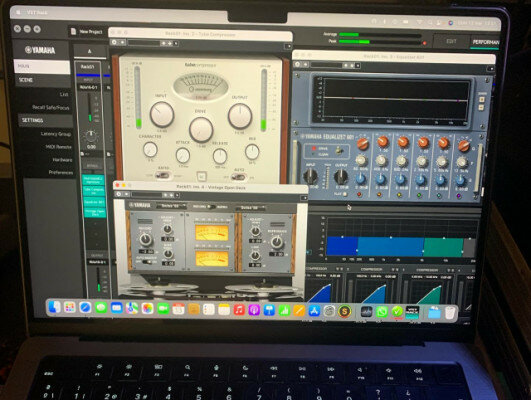Toggle the compressor Auto release switch

click(x=239, y=177)
